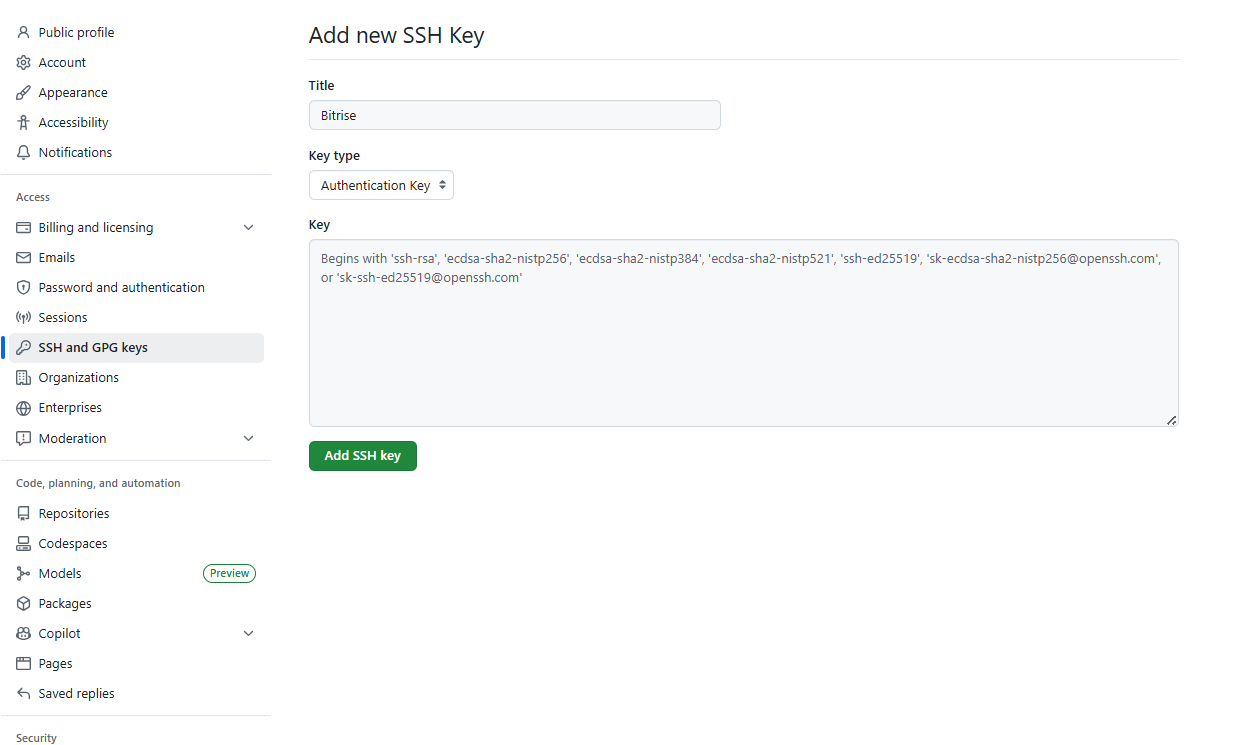Open the Key type dropdown
Image resolution: width=1242 pixels, height=745 pixels.
[x=381, y=185]
